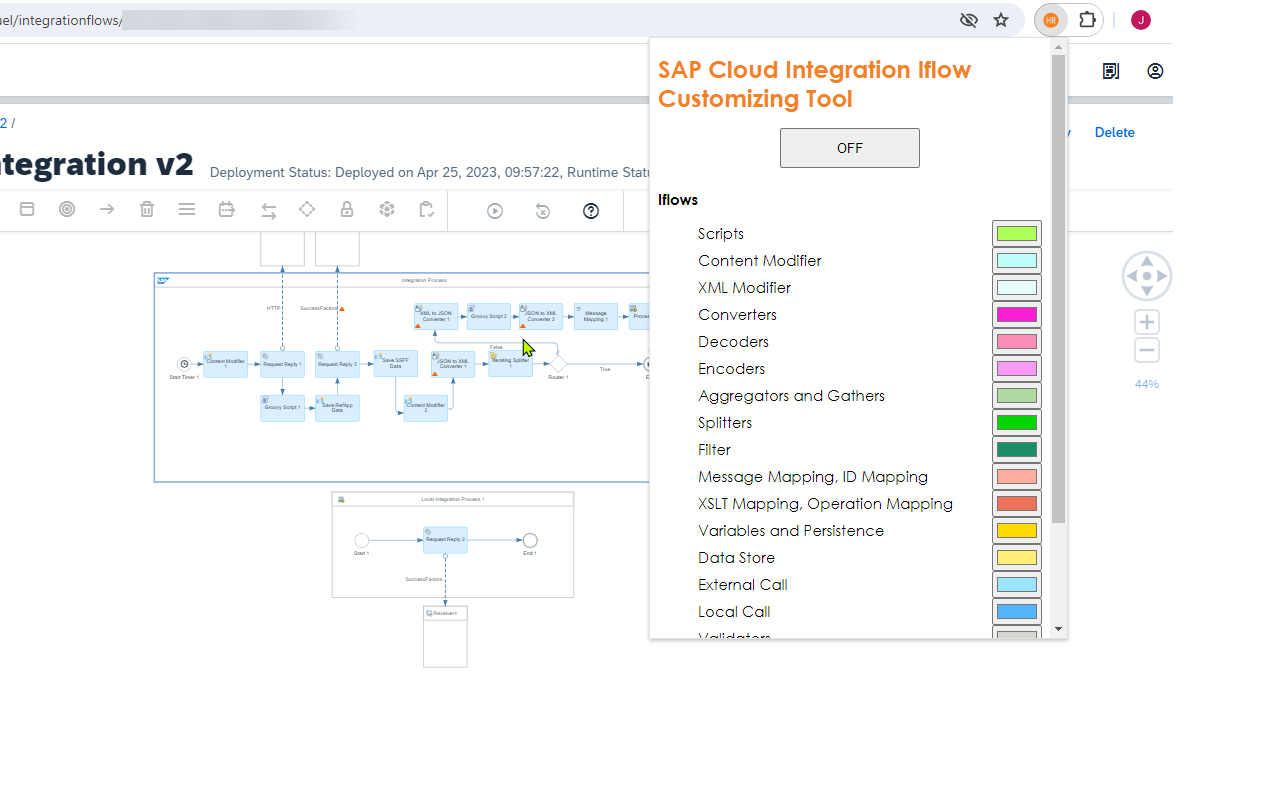The width and height of the screenshot is (1280, 800).
Task: Bookmark page with the star icon
Action: [1001, 20]
